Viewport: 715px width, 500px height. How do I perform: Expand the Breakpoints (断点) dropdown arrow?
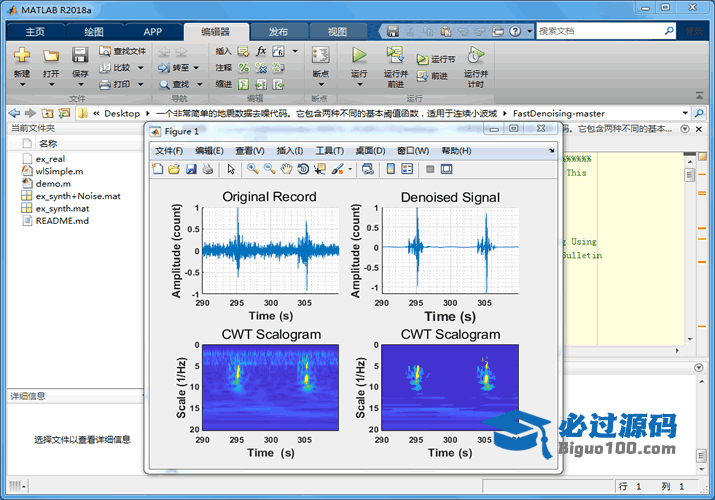pos(321,84)
